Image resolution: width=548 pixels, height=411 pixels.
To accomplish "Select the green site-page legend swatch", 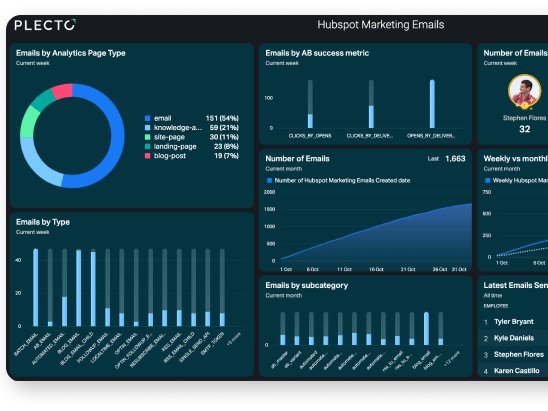I will click(x=147, y=137).
